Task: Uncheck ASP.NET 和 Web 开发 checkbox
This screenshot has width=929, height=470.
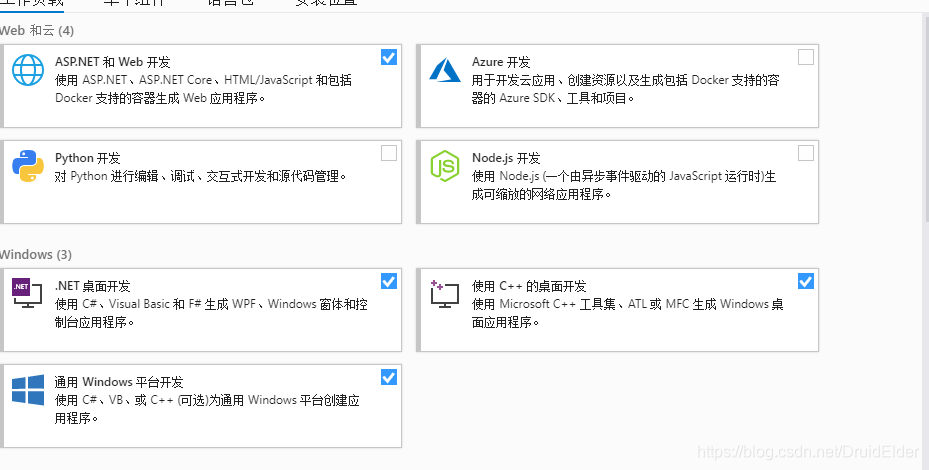Action: [389, 57]
